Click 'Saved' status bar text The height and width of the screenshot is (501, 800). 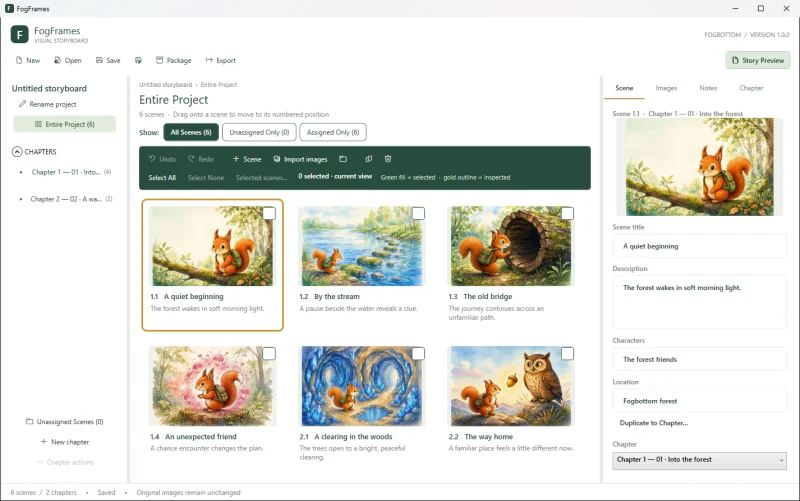tap(106, 493)
